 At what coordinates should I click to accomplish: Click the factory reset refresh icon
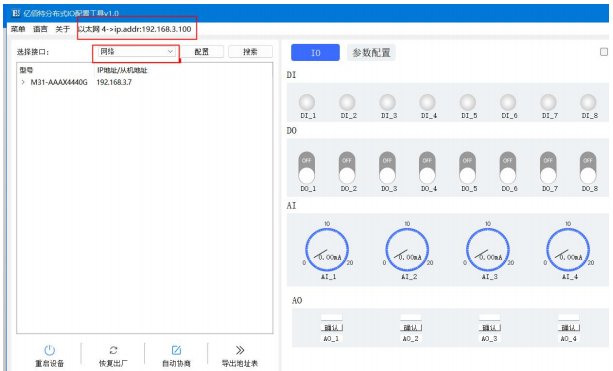pyautogui.click(x=113, y=350)
